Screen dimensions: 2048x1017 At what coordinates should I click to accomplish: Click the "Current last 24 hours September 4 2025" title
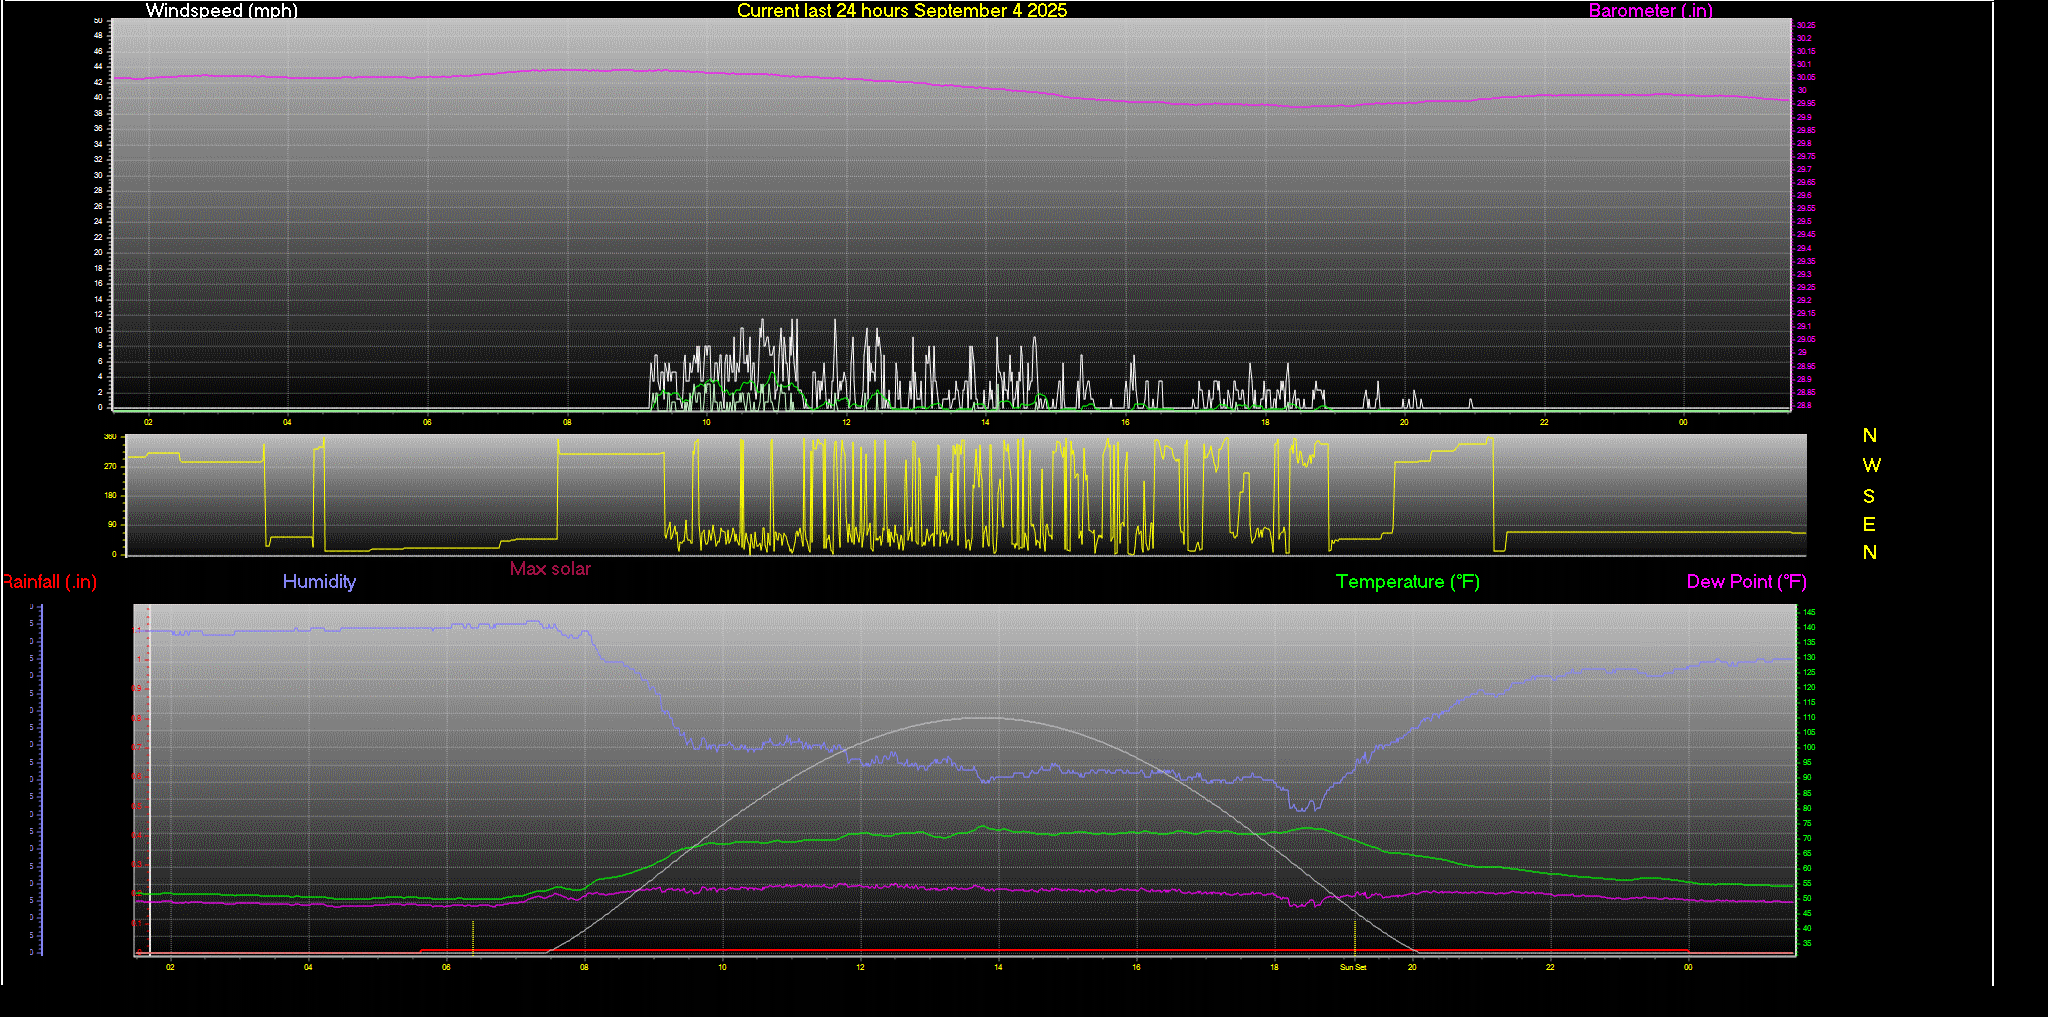[x=902, y=11]
